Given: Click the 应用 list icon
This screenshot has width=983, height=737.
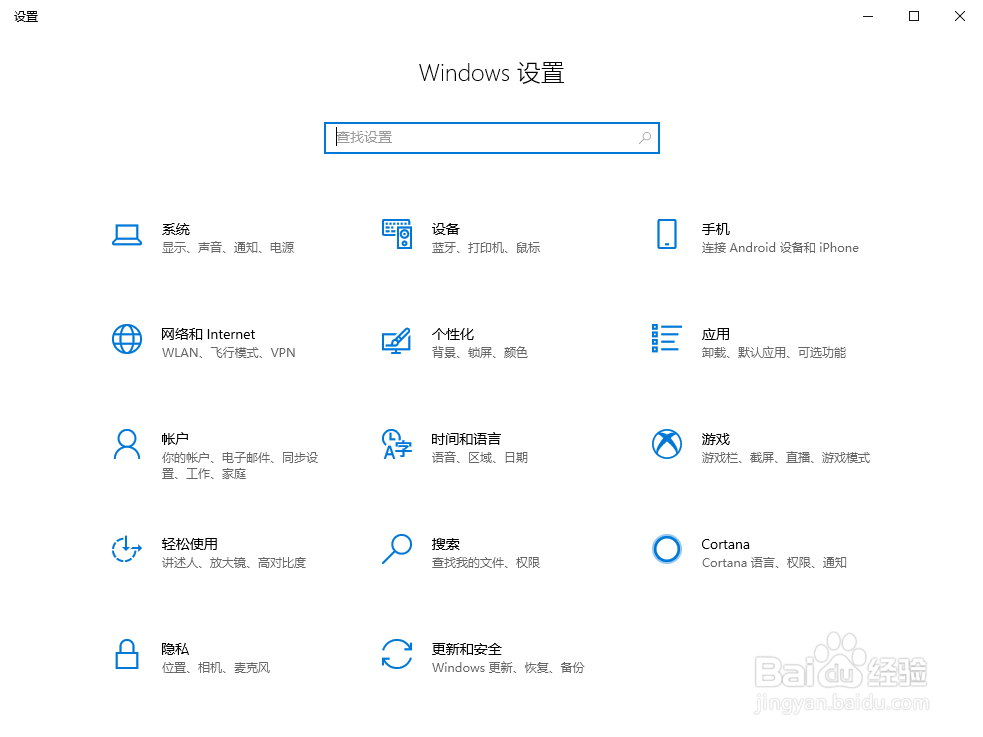Looking at the screenshot, I should [x=666, y=338].
